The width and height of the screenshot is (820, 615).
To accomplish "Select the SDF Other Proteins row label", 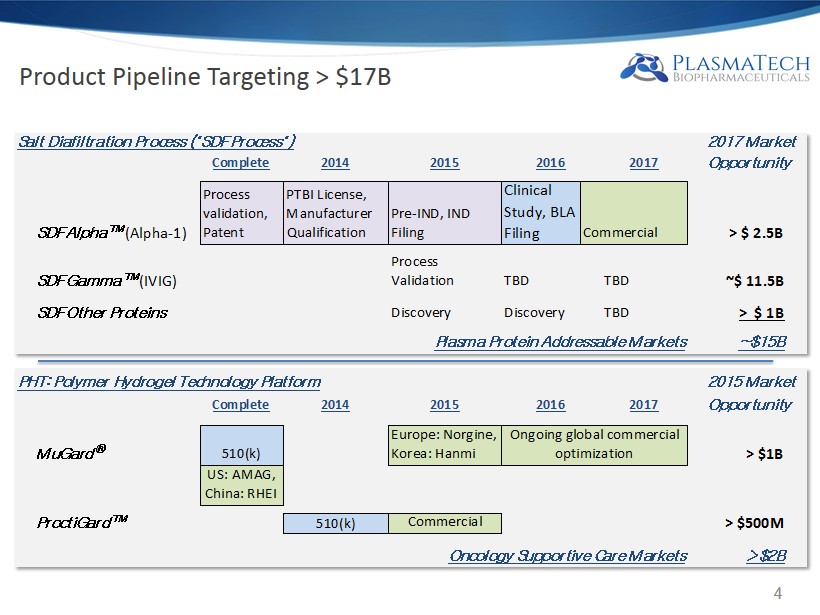I will (x=102, y=313).
